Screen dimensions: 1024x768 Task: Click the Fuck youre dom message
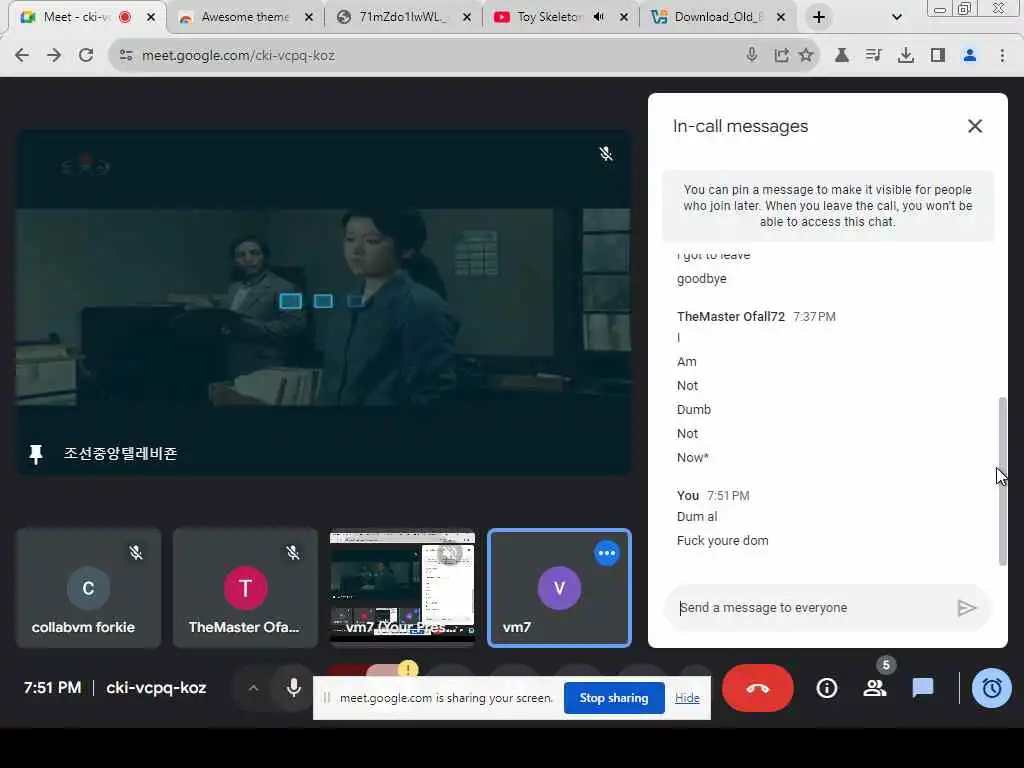722,541
